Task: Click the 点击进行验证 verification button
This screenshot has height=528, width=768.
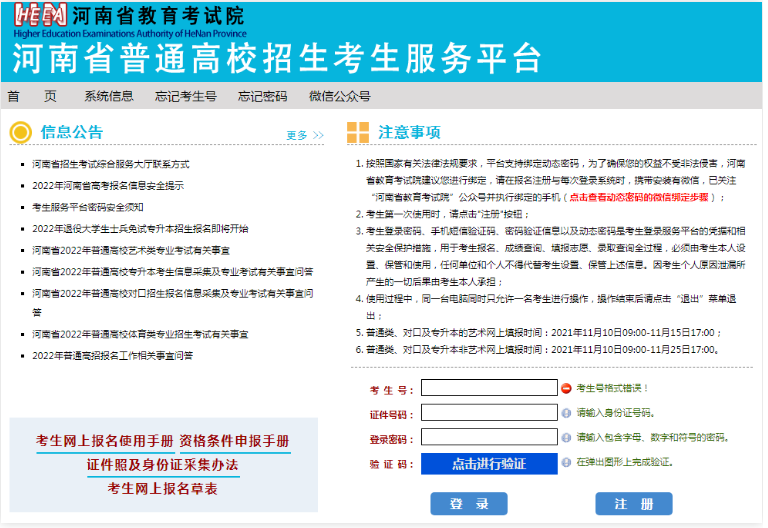Action: (x=488, y=464)
